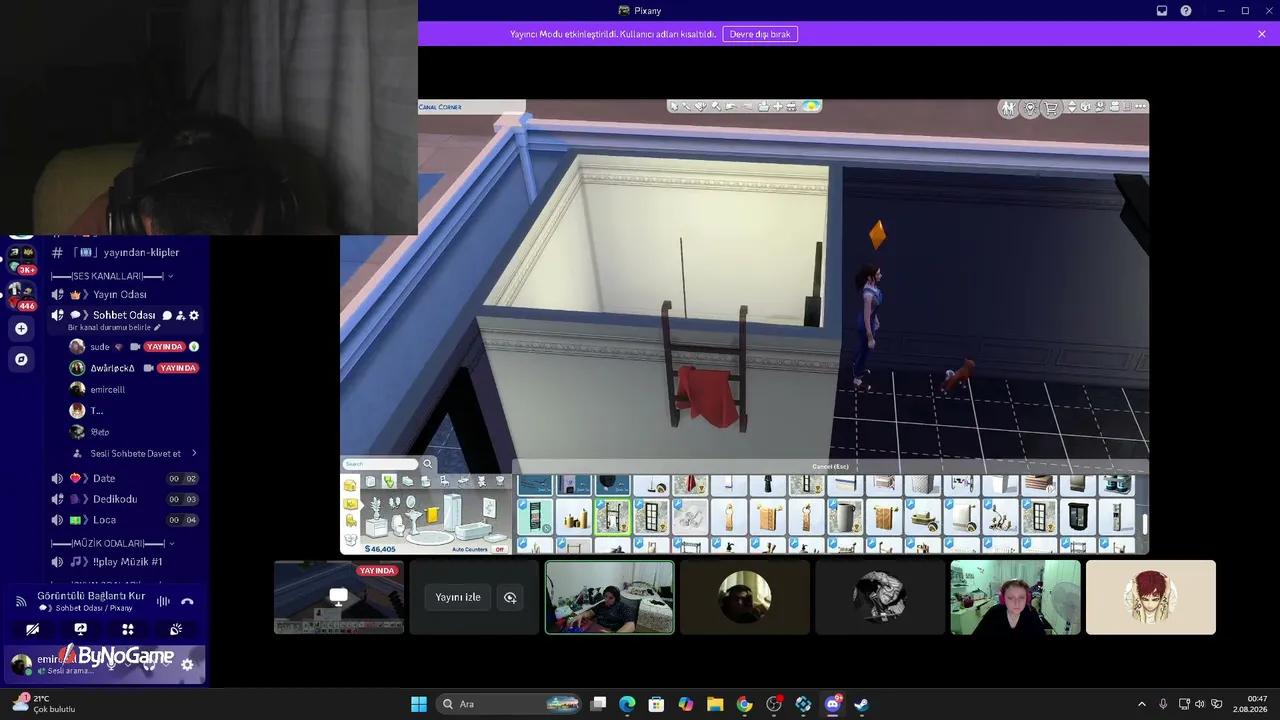
Task: Open Windows Start menu
Action: [x=419, y=704]
